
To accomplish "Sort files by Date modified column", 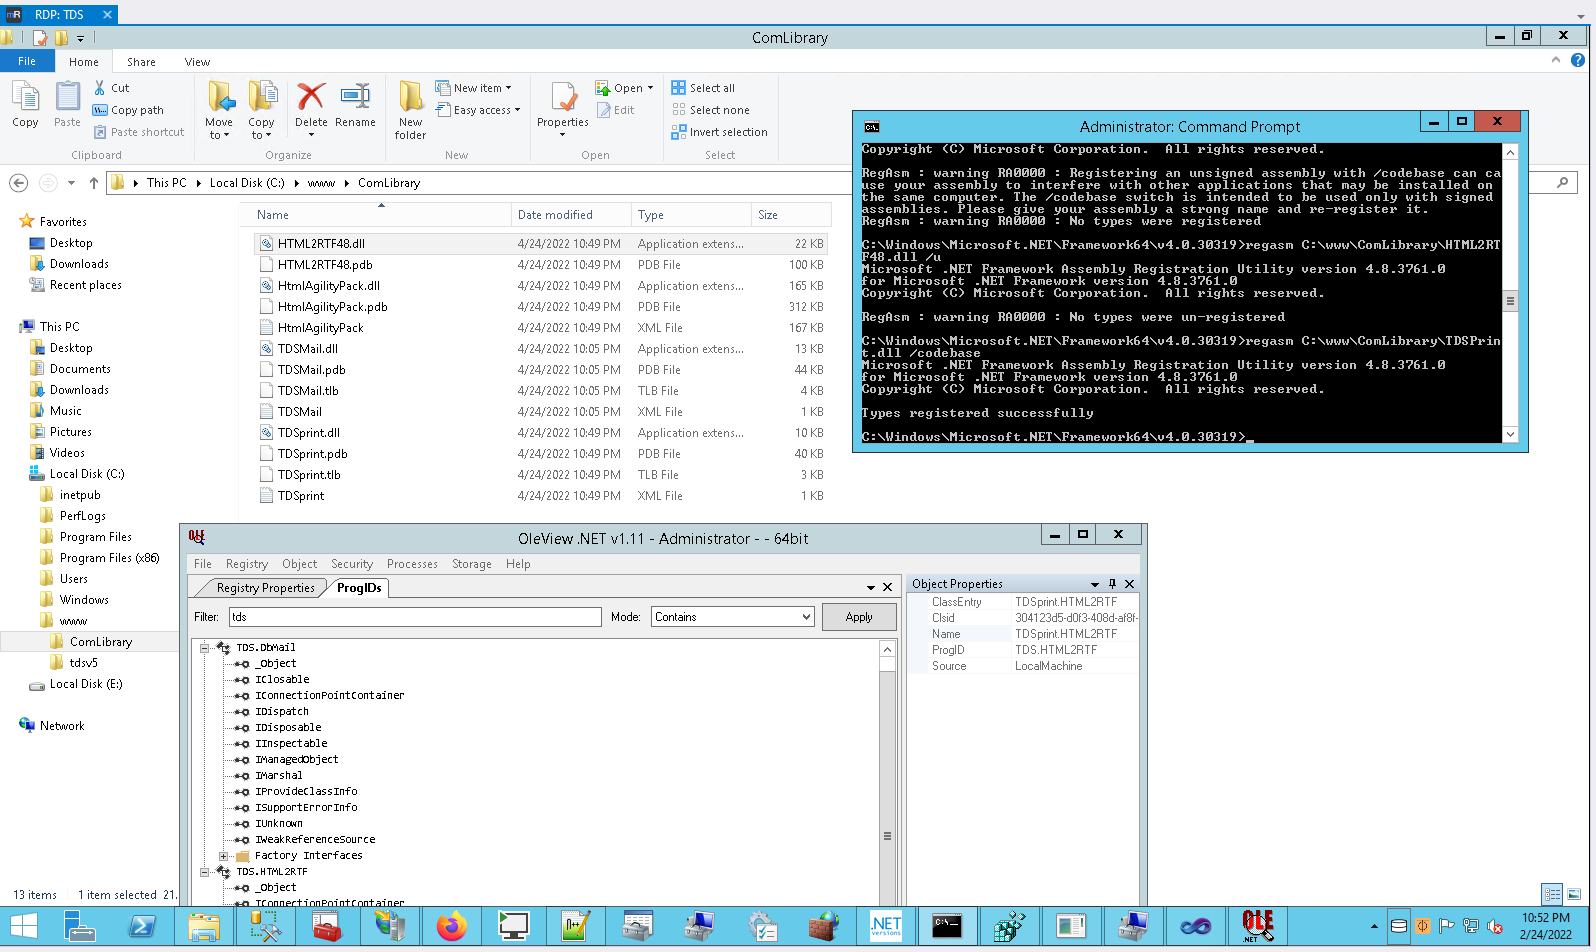I will (571, 215).
